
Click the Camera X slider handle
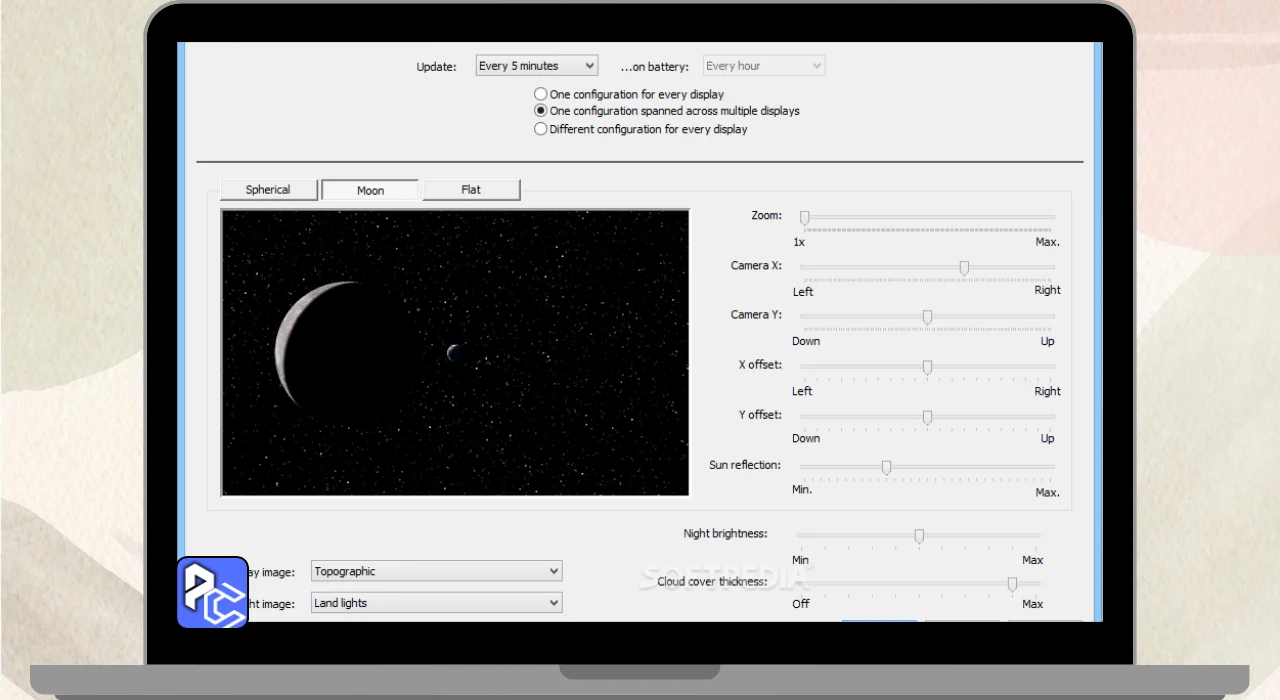tap(964, 267)
